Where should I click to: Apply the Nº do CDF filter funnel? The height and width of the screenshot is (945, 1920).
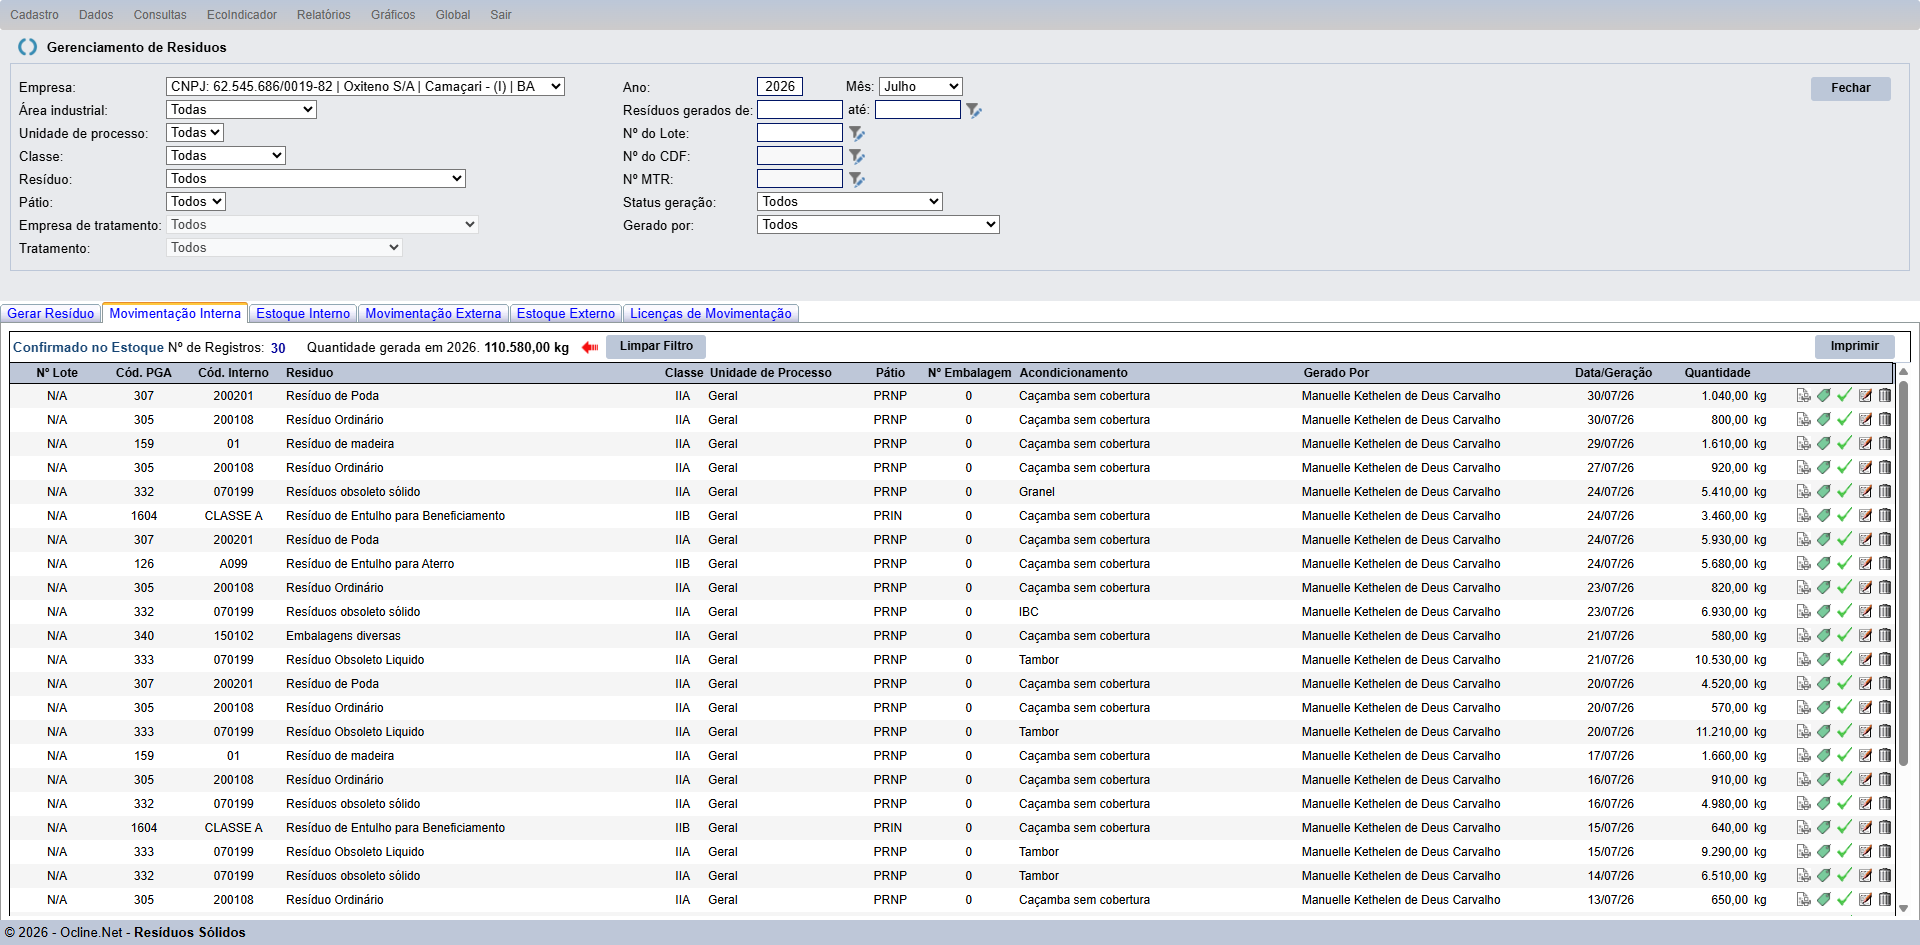tap(857, 156)
